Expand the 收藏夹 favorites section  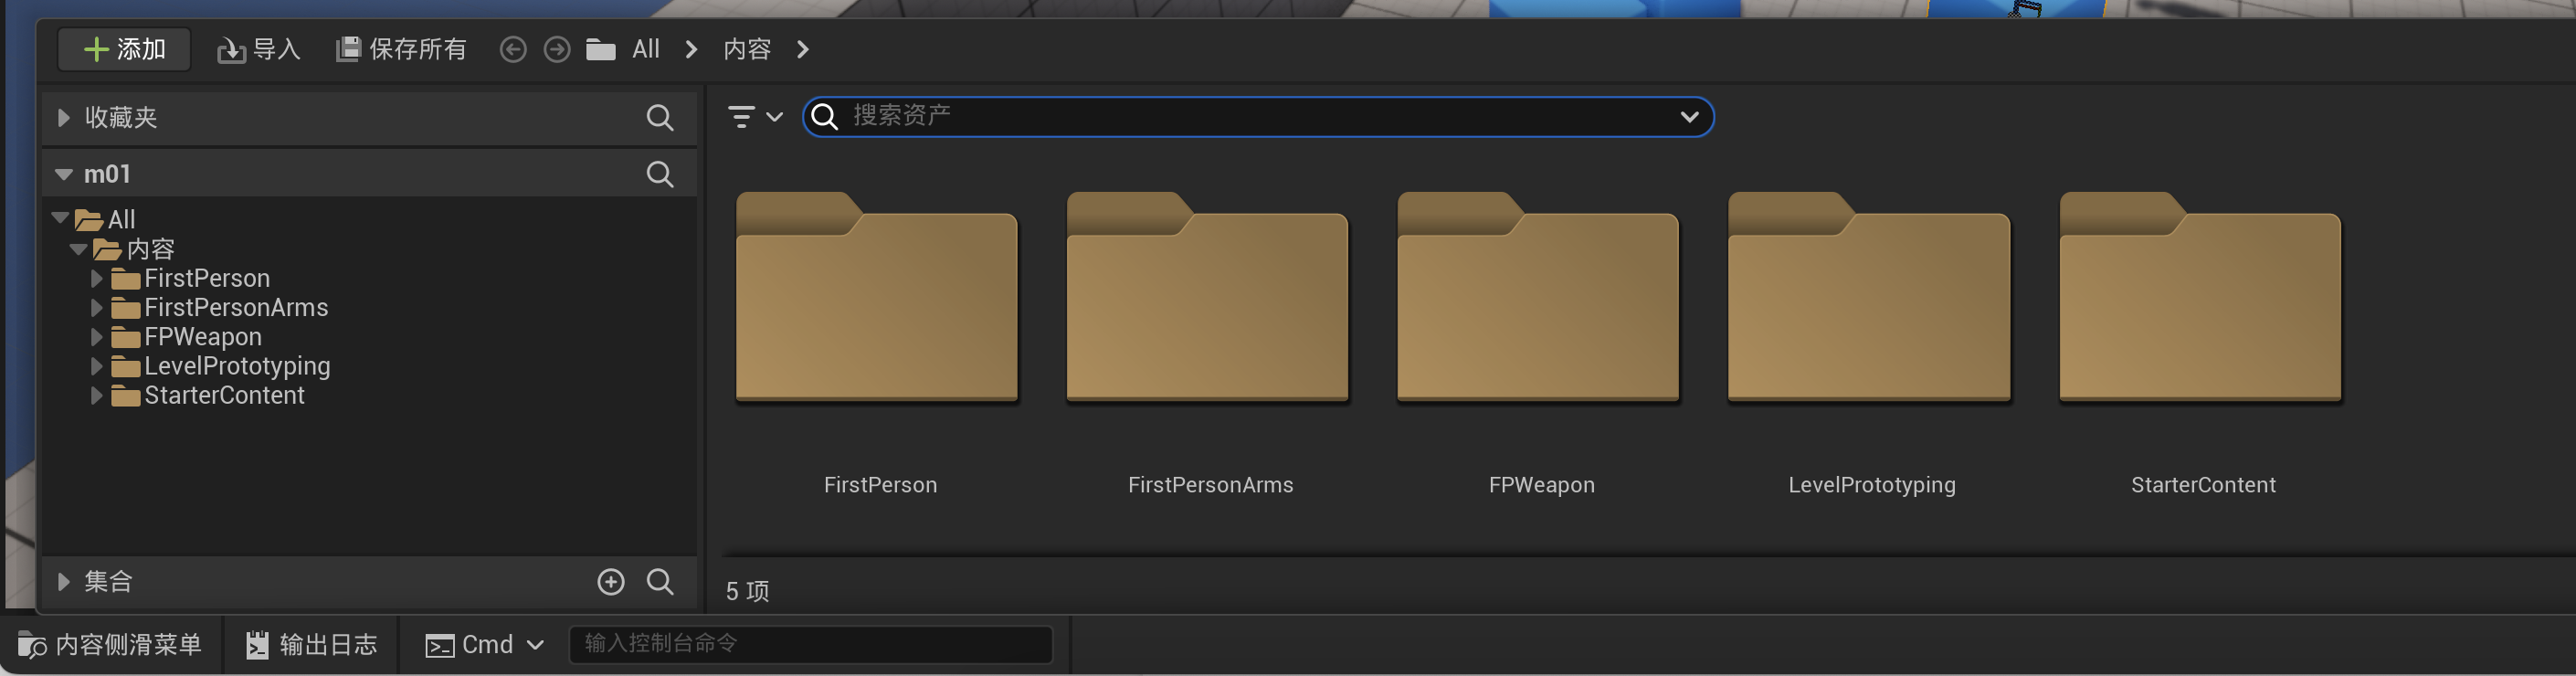click(64, 118)
